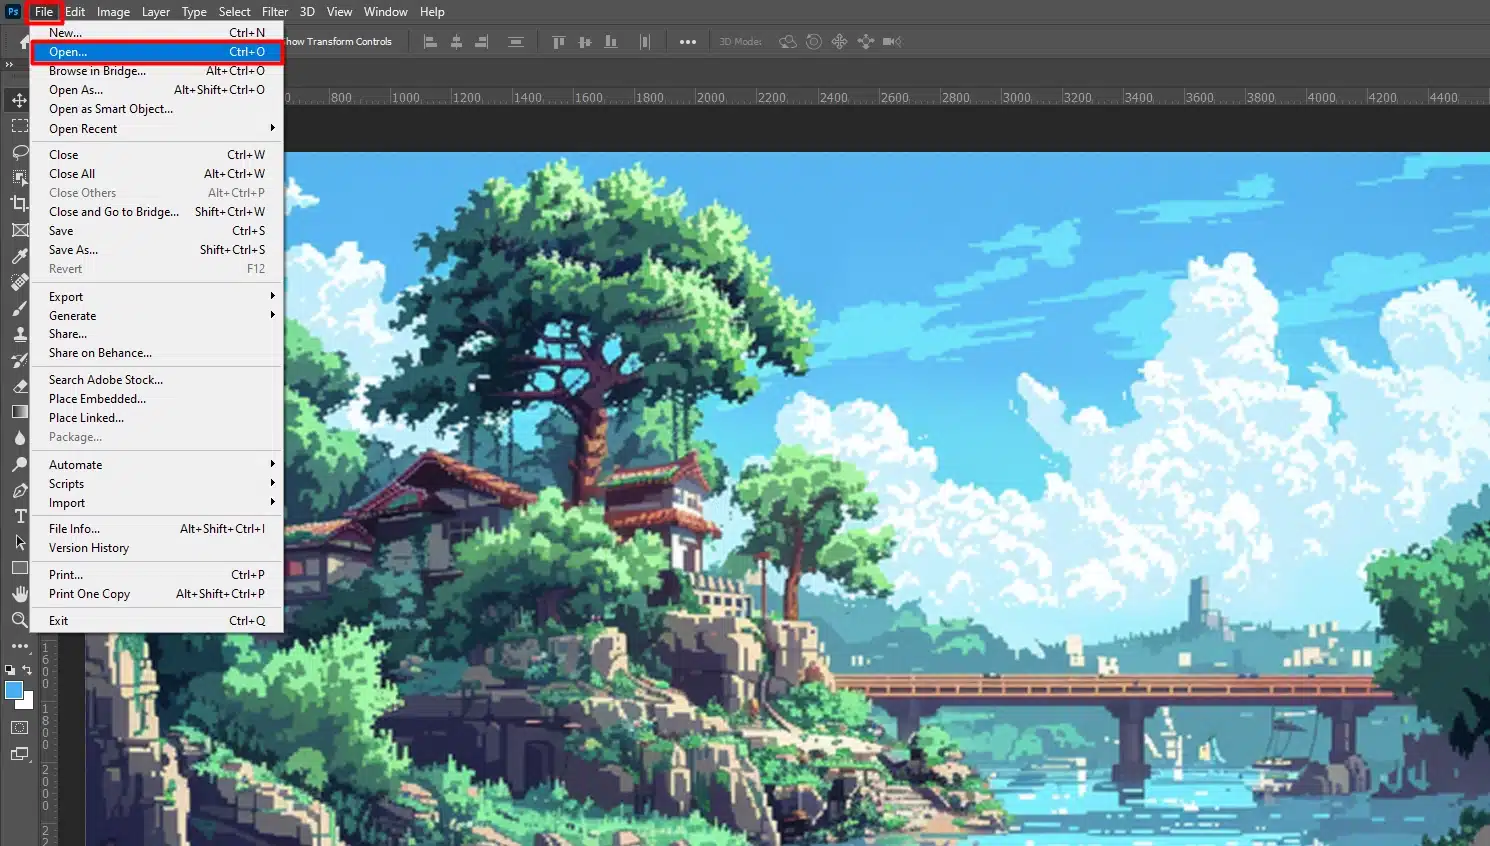Reset default foreground and background colors
This screenshot has height=846, width=1490.
coord(10,670)
